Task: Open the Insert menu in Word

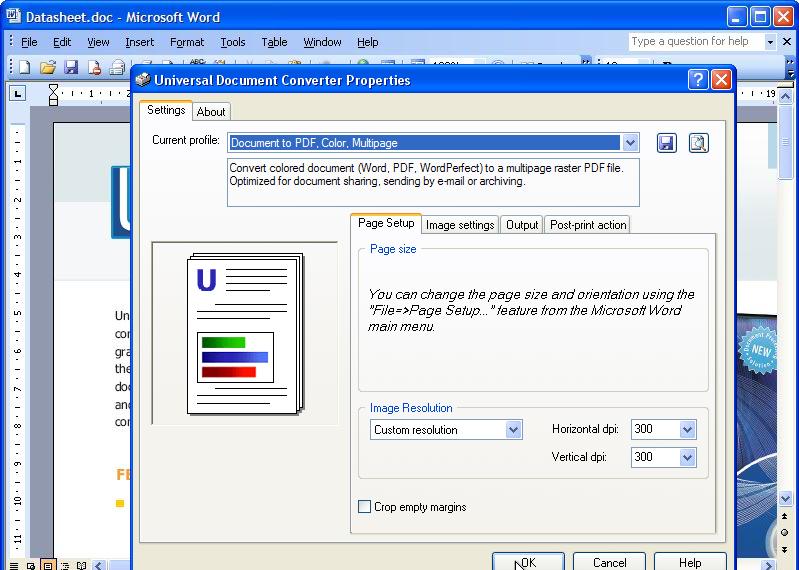Action: (140, 42)
